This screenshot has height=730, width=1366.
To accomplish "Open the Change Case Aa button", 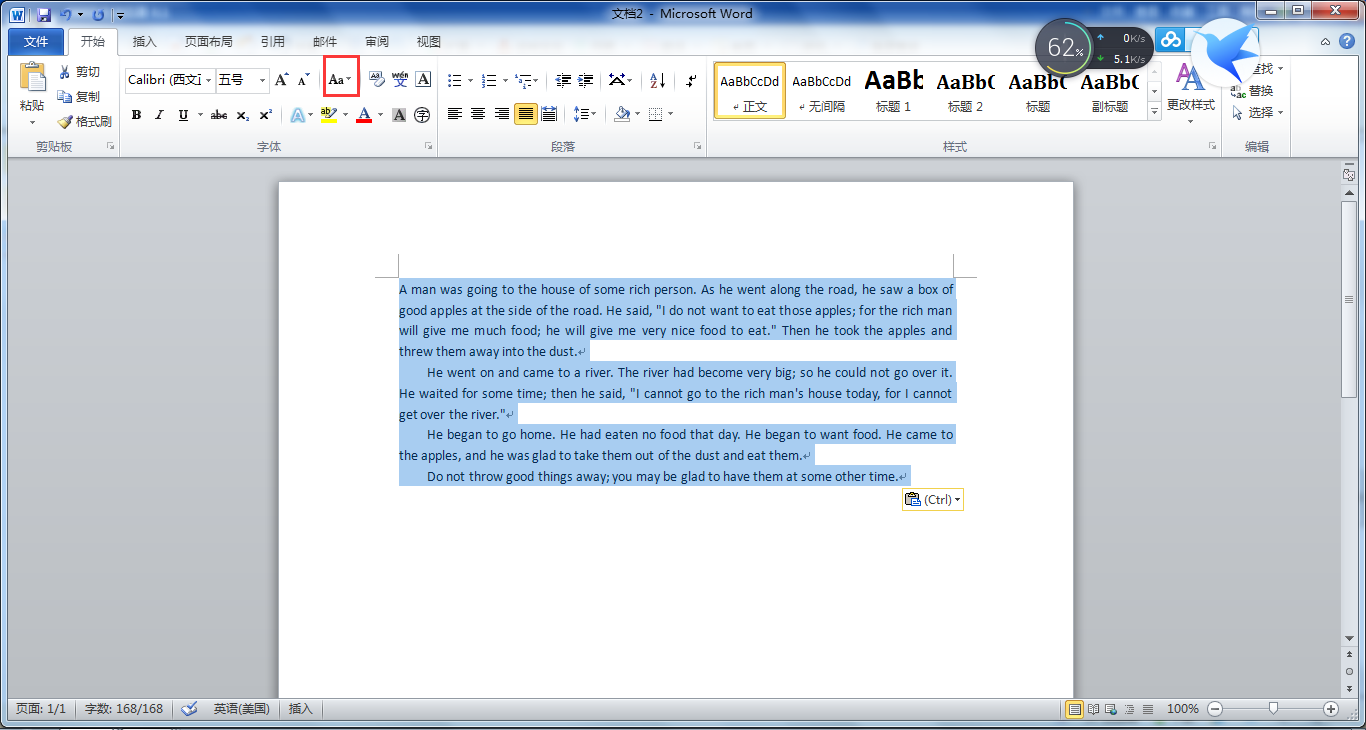I will coord(340,80).
